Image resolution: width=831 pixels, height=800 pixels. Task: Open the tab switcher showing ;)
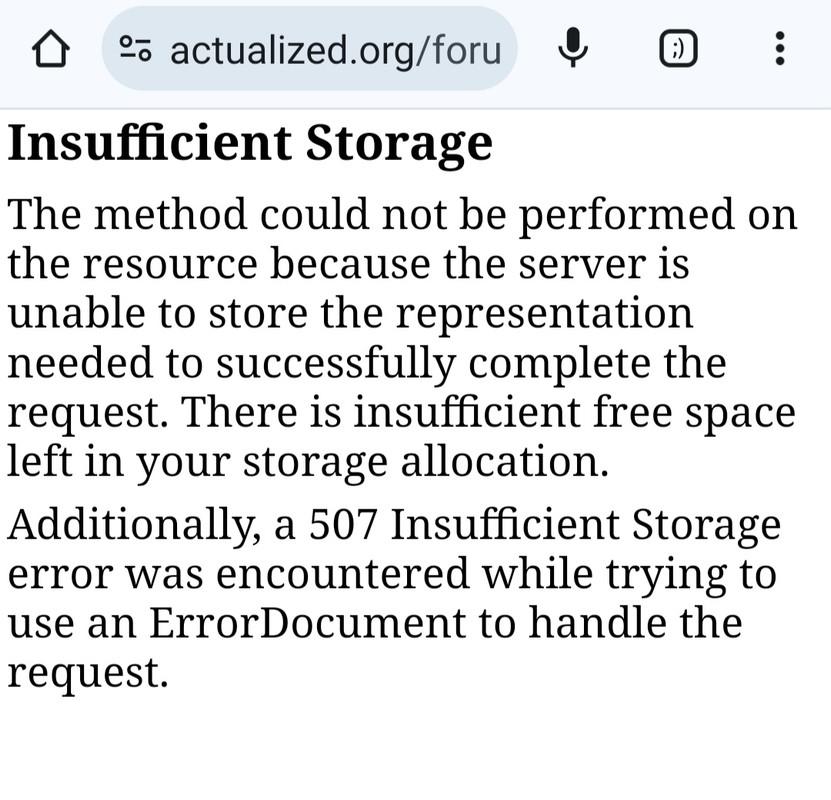[x=678, y=49]
